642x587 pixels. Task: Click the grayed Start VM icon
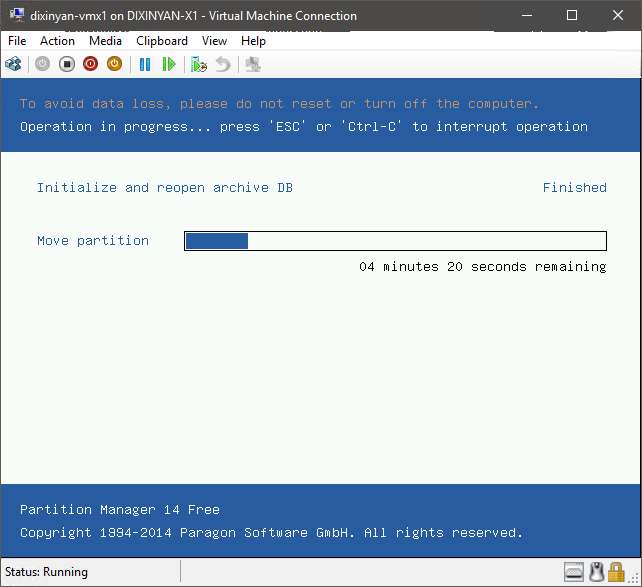pos(42,64)
